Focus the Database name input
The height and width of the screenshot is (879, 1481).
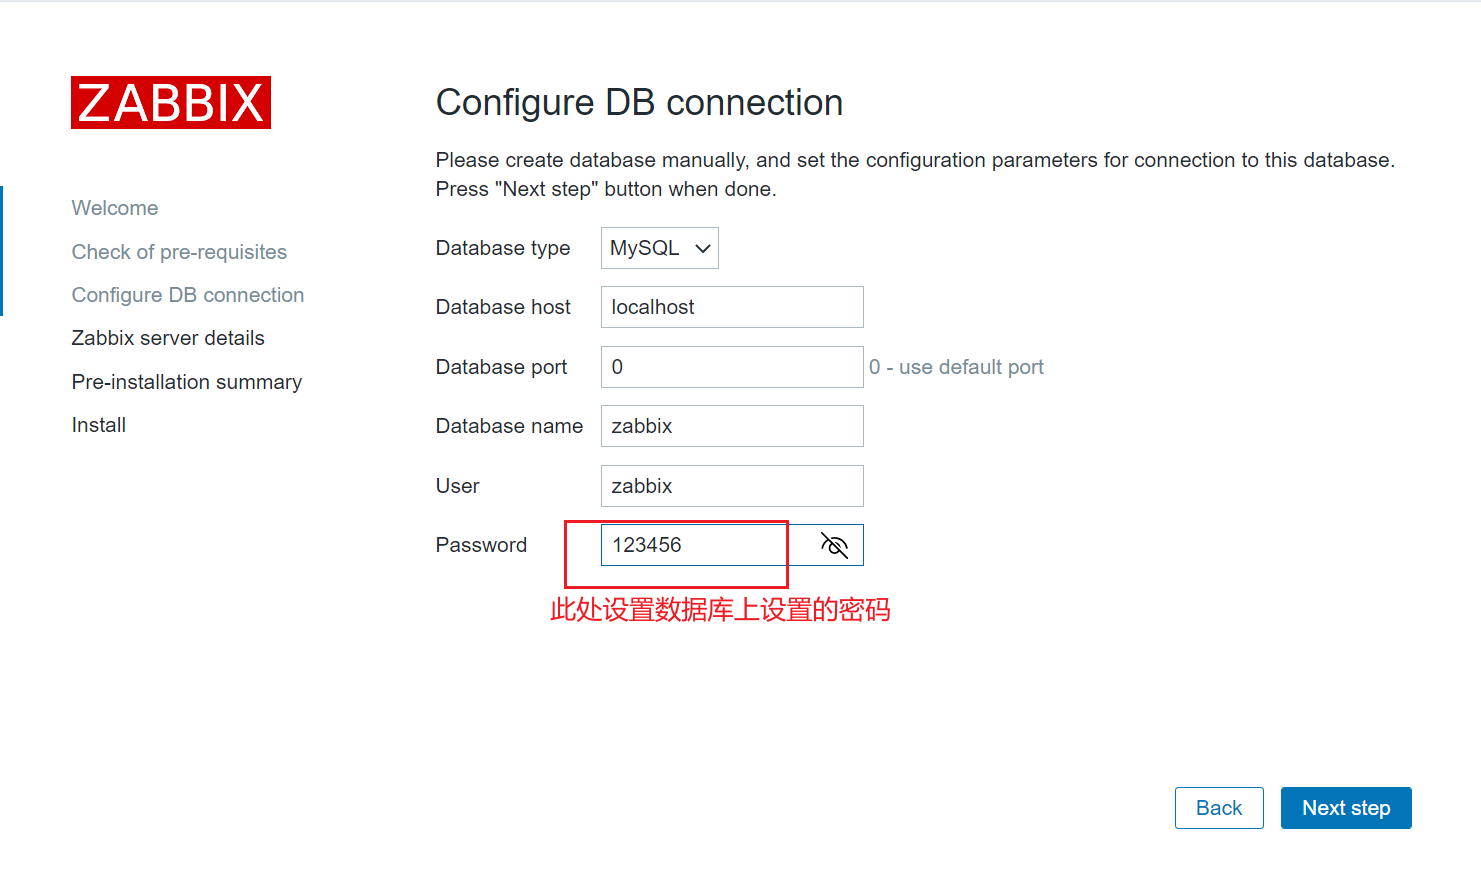click(x=732, y=426)
